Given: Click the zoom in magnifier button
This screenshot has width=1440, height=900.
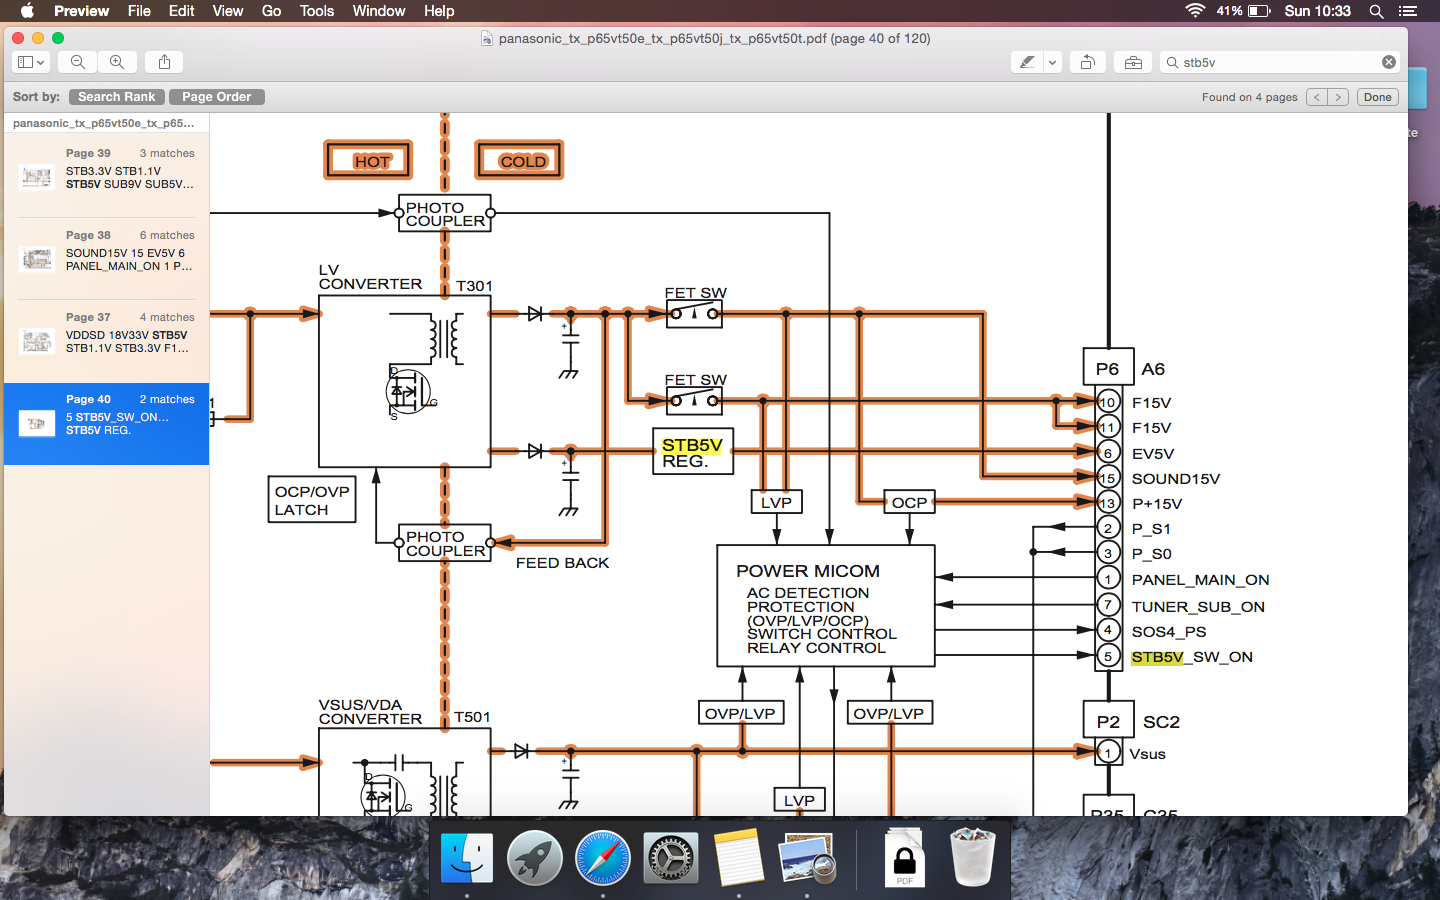Looking at the screenshot, I should click(117, 62).
